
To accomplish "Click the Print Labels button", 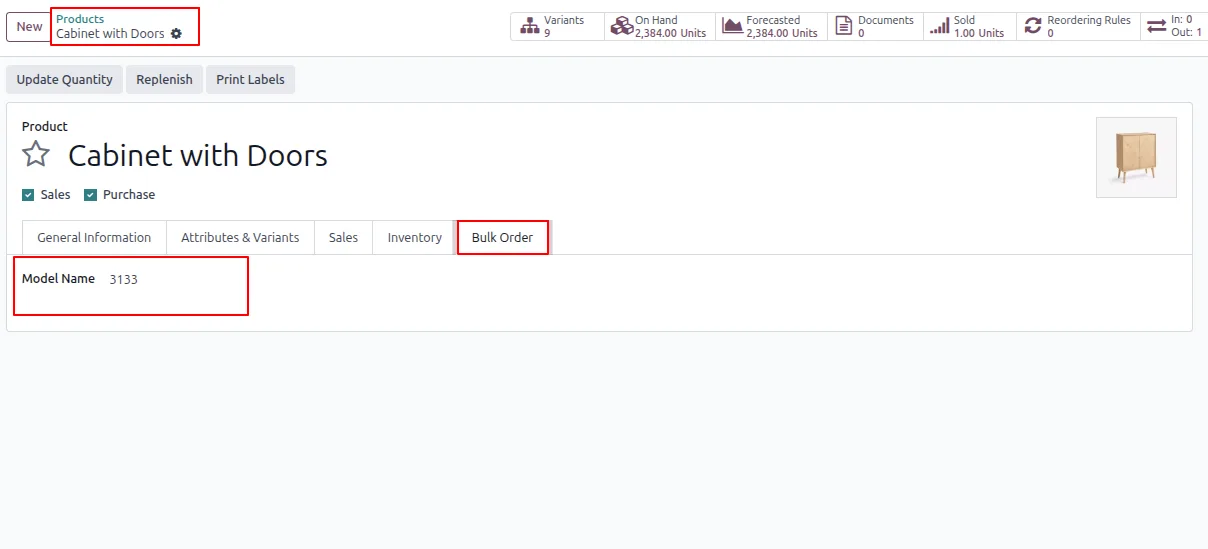I will pyautogui.click(x=250, y=79).
